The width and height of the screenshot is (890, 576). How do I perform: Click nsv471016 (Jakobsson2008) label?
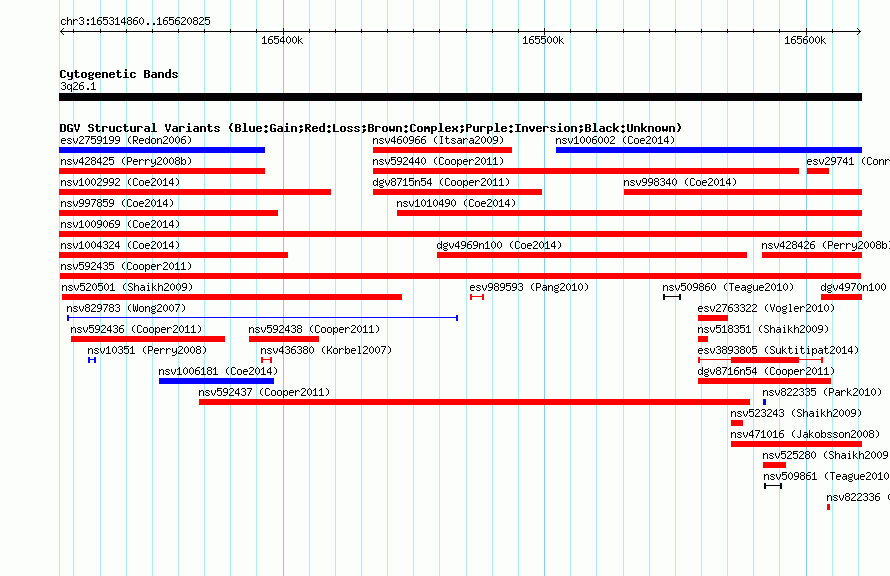click(805, 434)
